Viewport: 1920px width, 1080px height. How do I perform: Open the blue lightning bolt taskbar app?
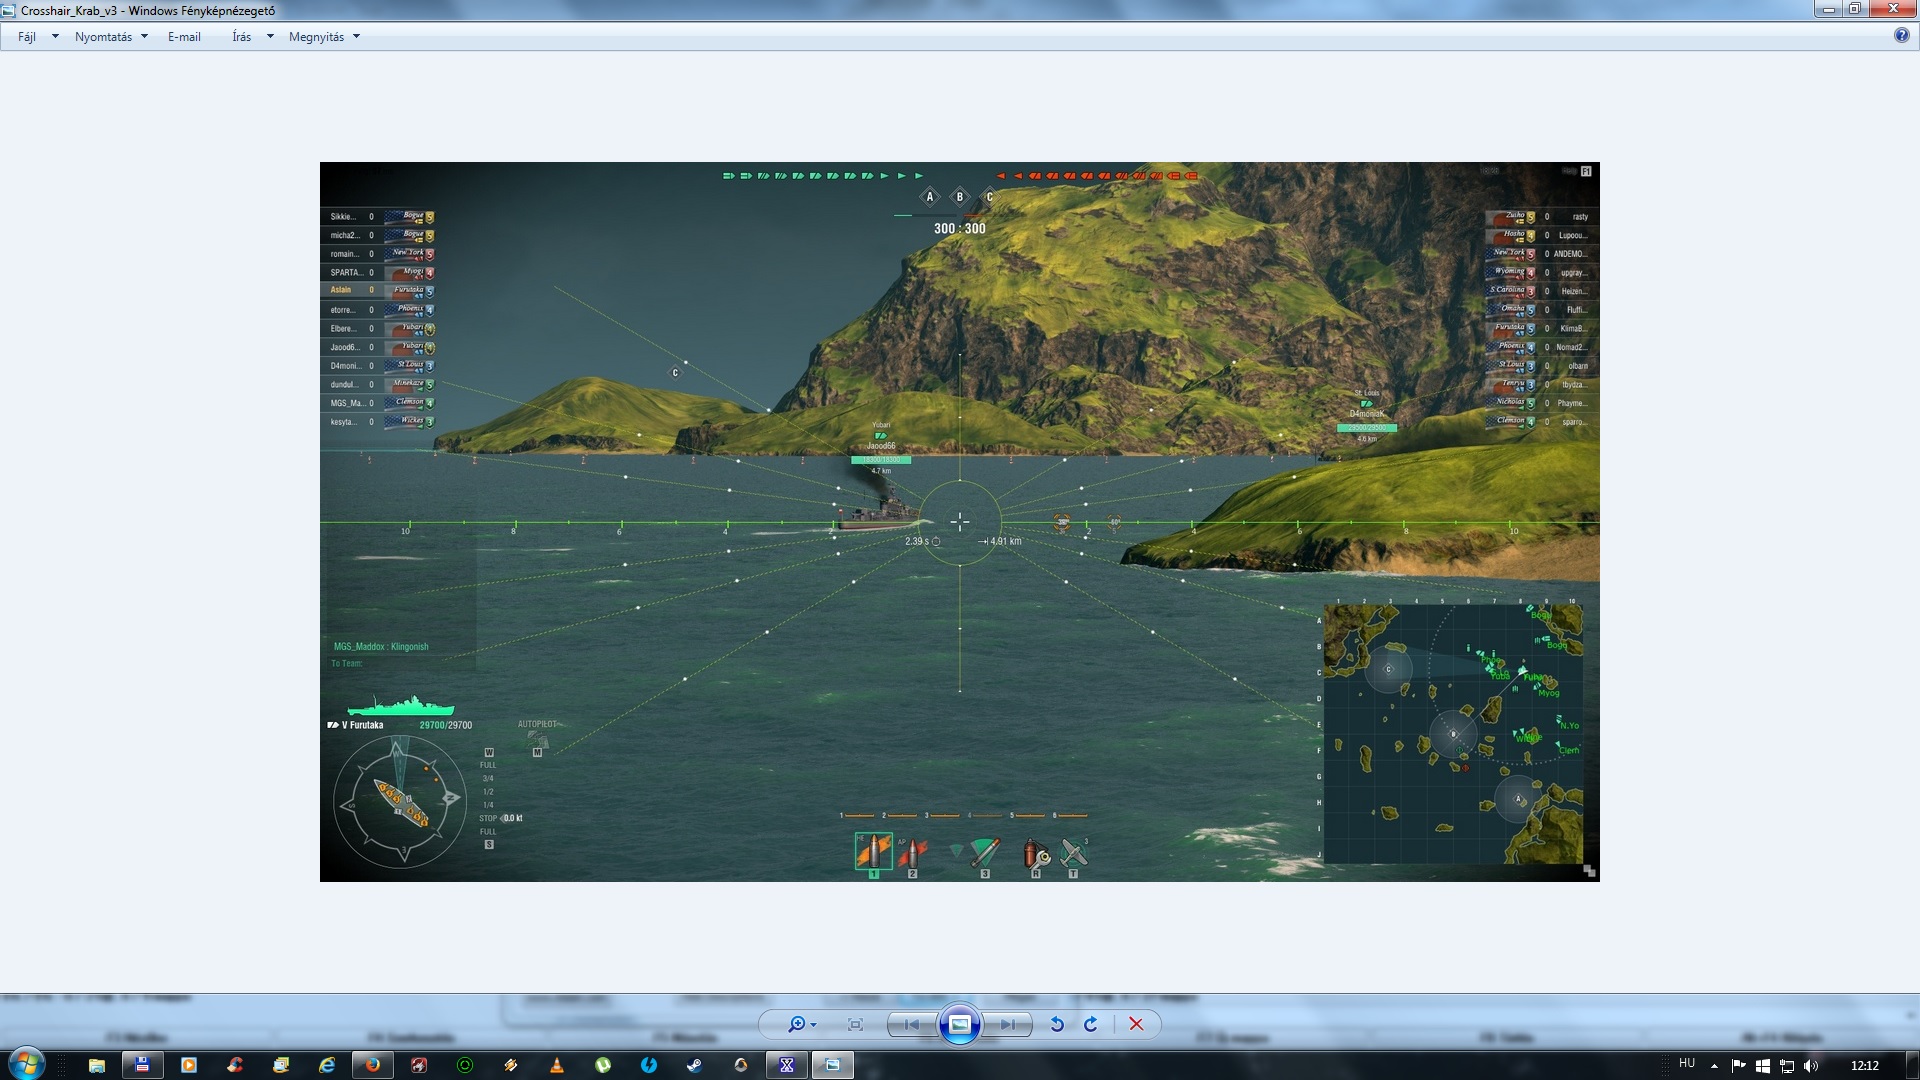[648, 1065]
